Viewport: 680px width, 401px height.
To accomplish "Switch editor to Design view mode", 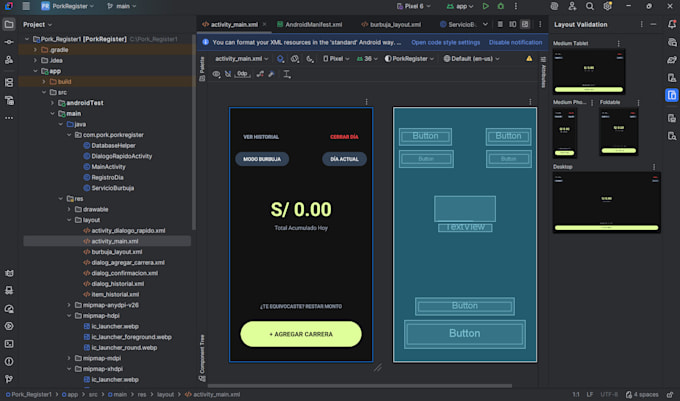I will tap(525, 24).
